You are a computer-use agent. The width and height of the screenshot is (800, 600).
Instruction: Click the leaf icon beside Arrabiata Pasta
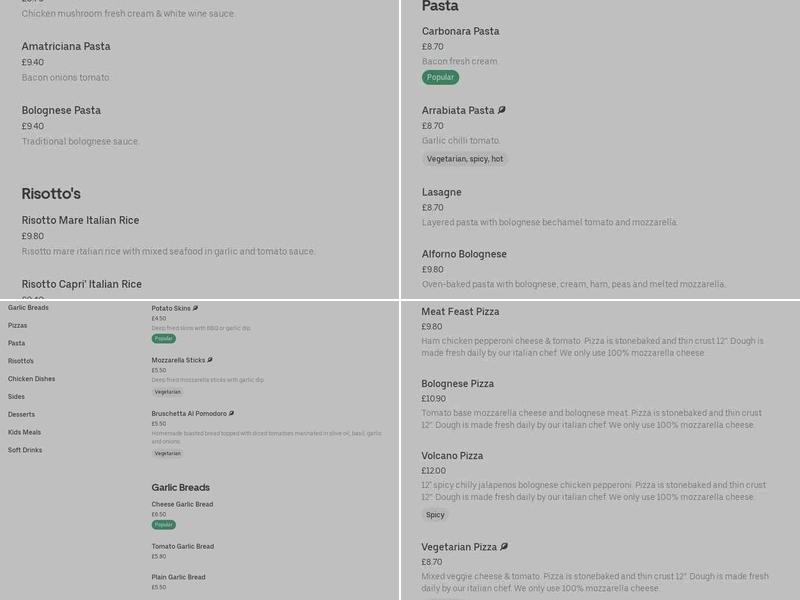pyautogui.click(x=502, y=110)
